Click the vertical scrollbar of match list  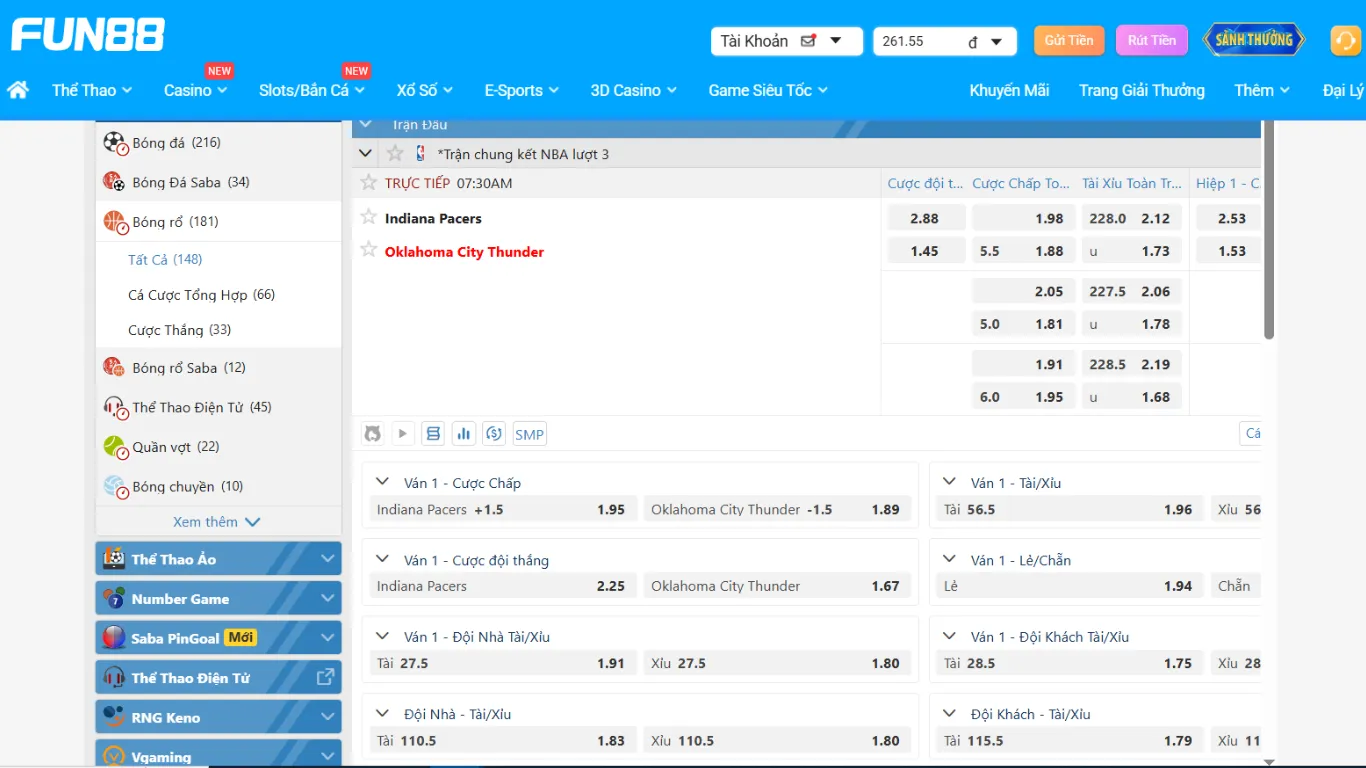(1269, 230)
